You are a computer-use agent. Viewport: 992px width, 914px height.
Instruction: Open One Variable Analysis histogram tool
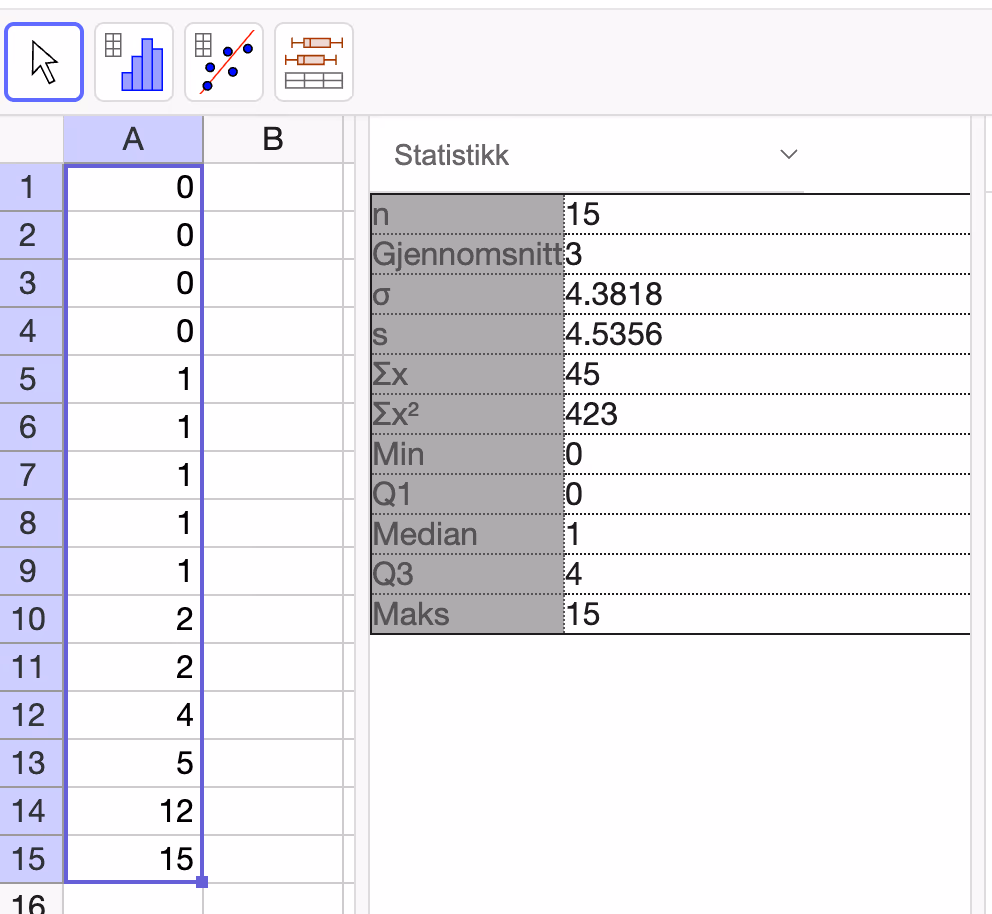[x=134, y=62]
